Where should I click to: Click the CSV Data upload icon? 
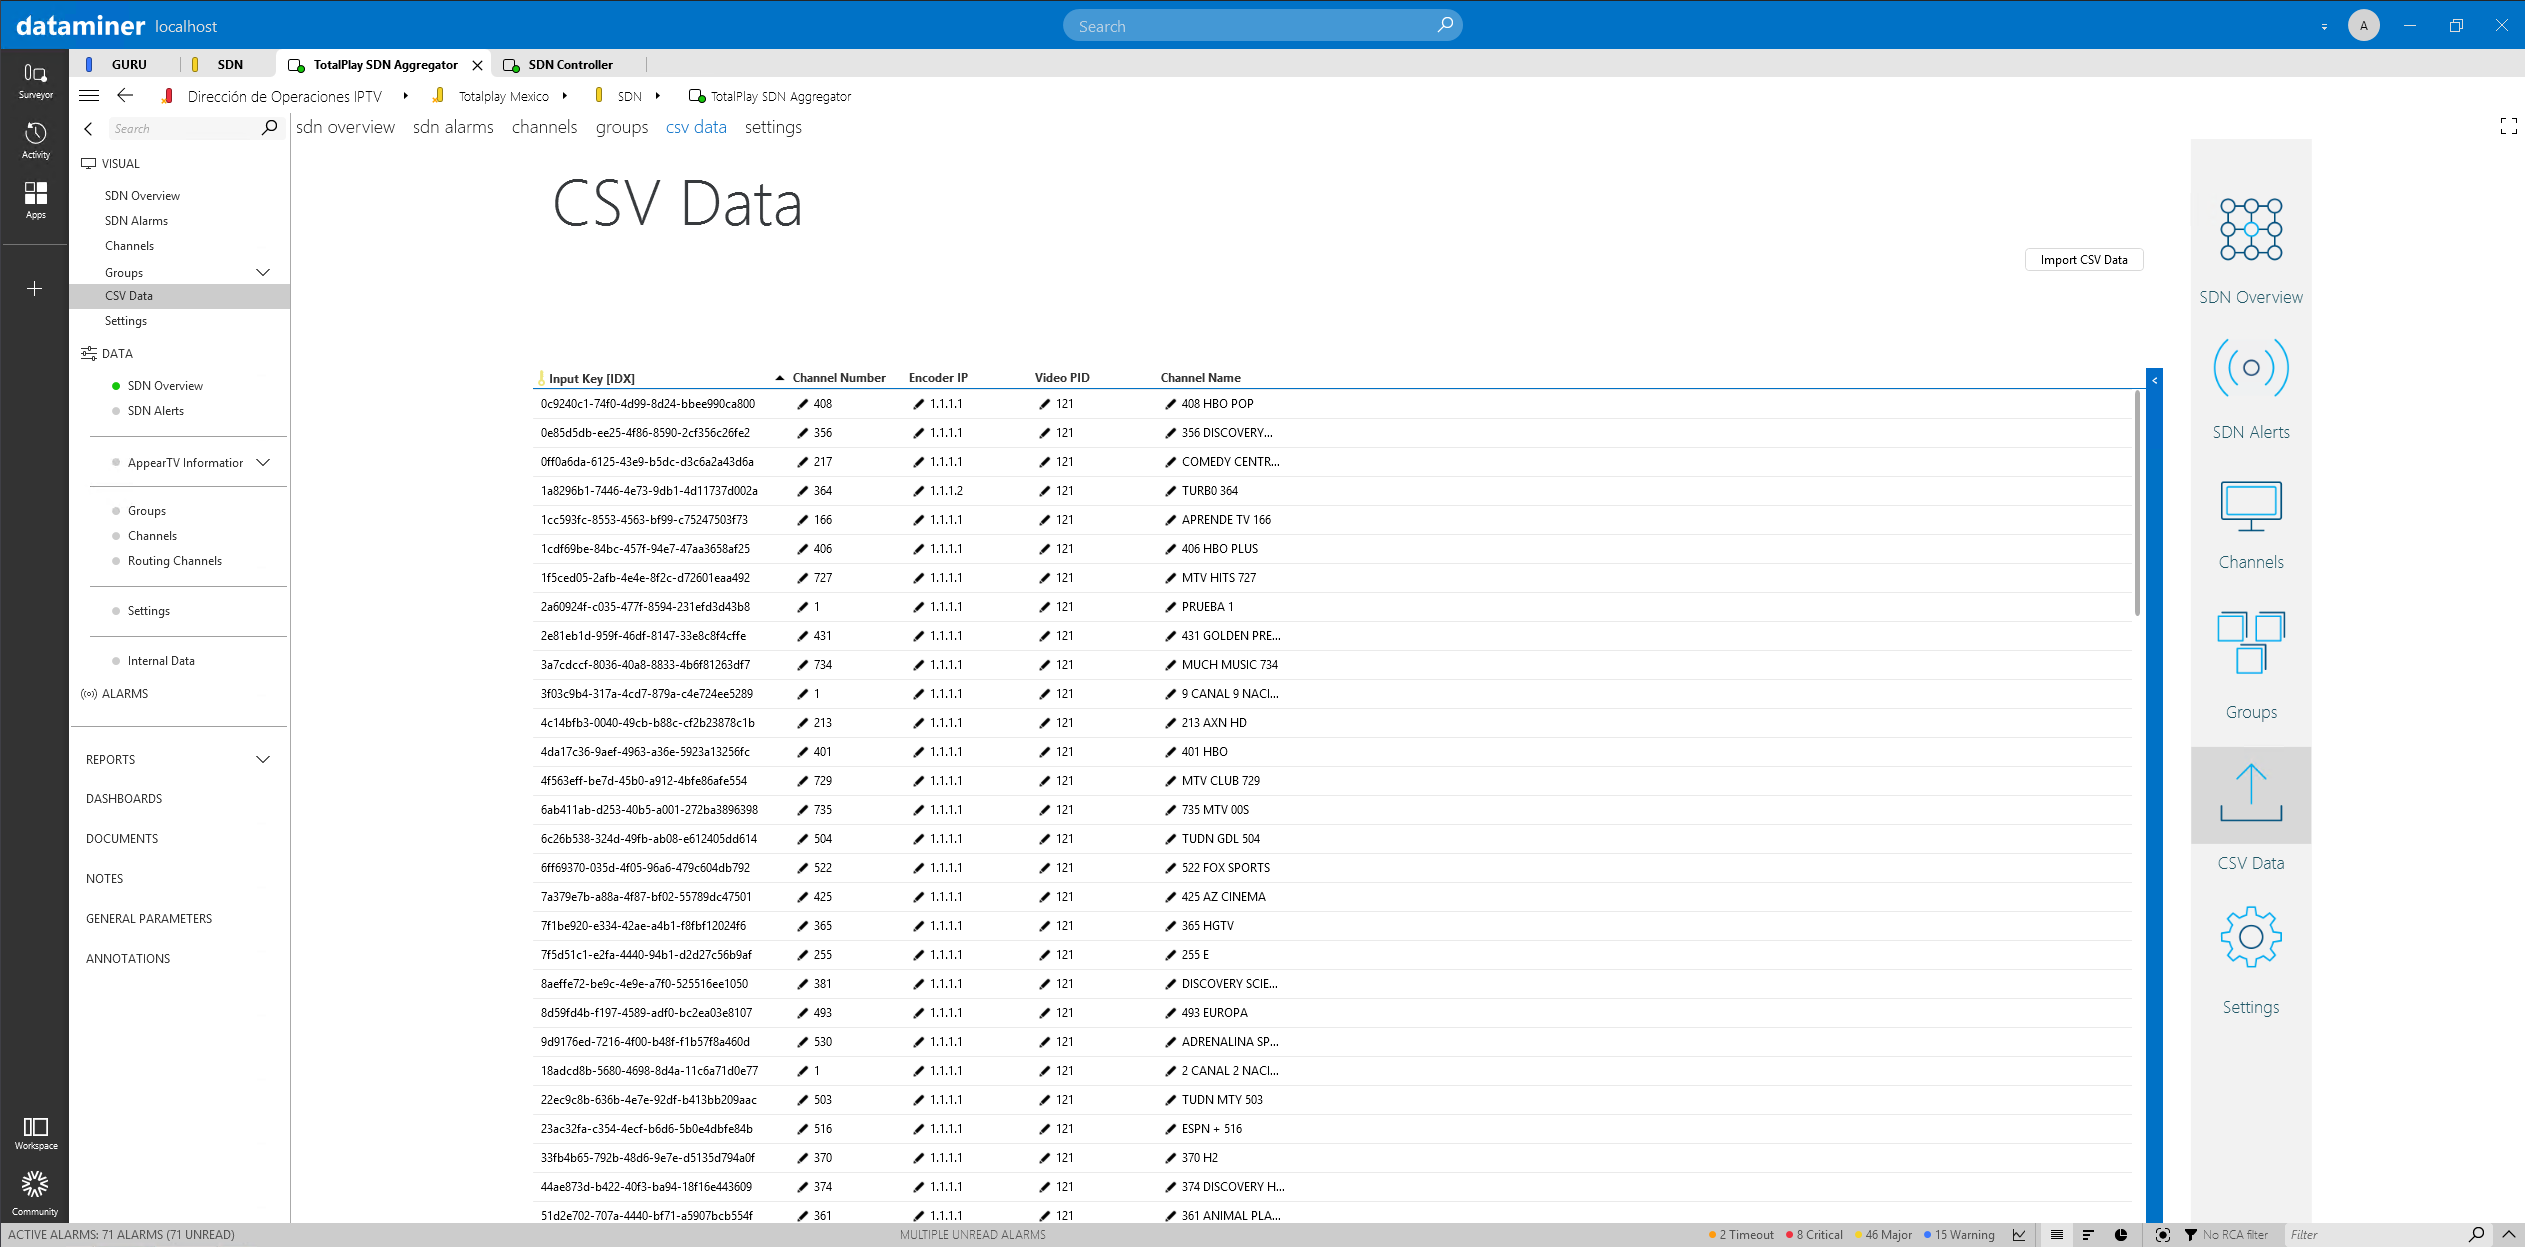(x=2250, y=794)
